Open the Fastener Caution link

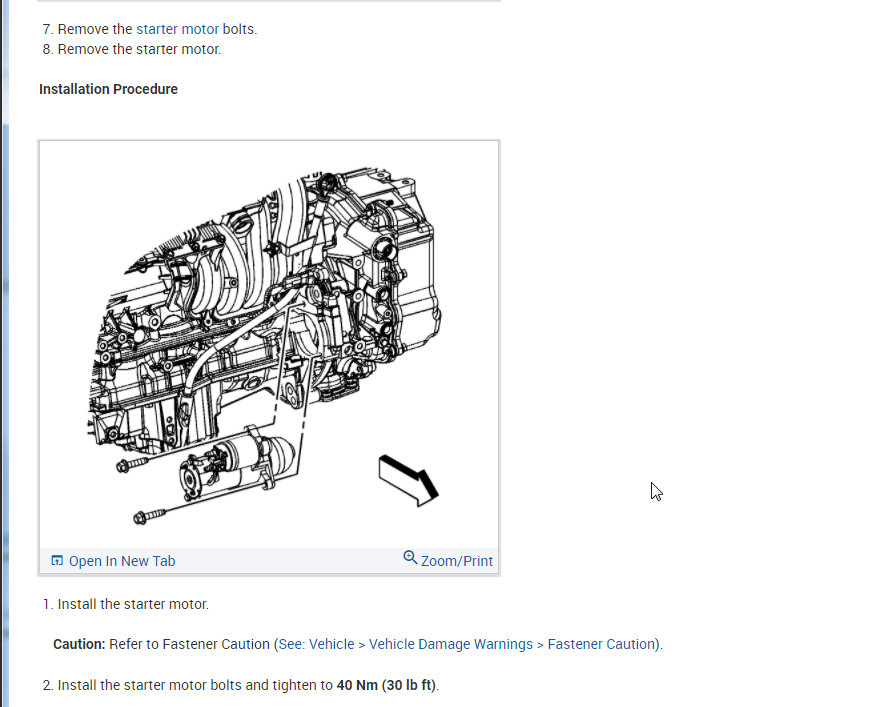[601, 644]
